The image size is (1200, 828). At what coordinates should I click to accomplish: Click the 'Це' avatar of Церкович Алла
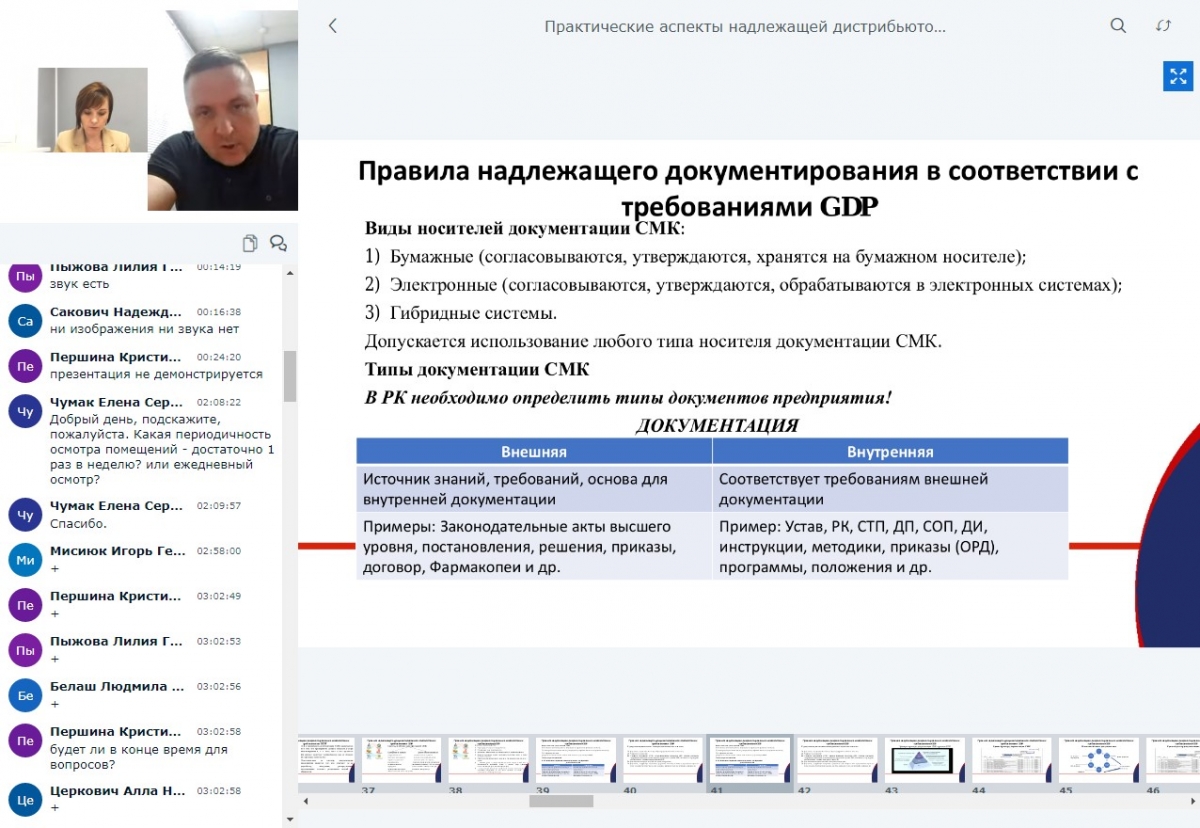[x=25, y=800]
